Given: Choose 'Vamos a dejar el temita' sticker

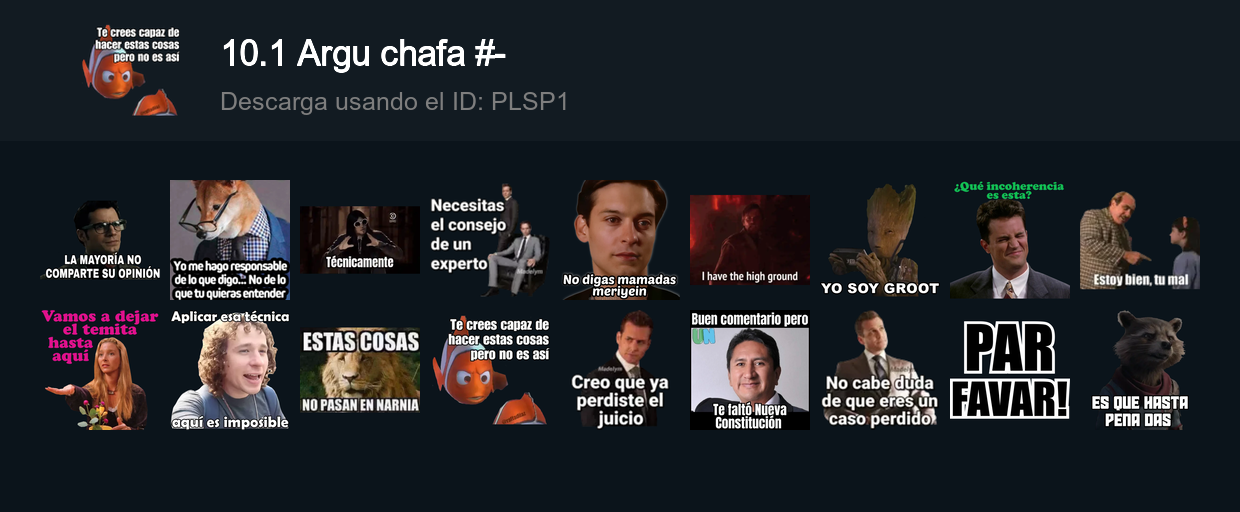Looking at the screenshot, I should click(x=100, y=370).
